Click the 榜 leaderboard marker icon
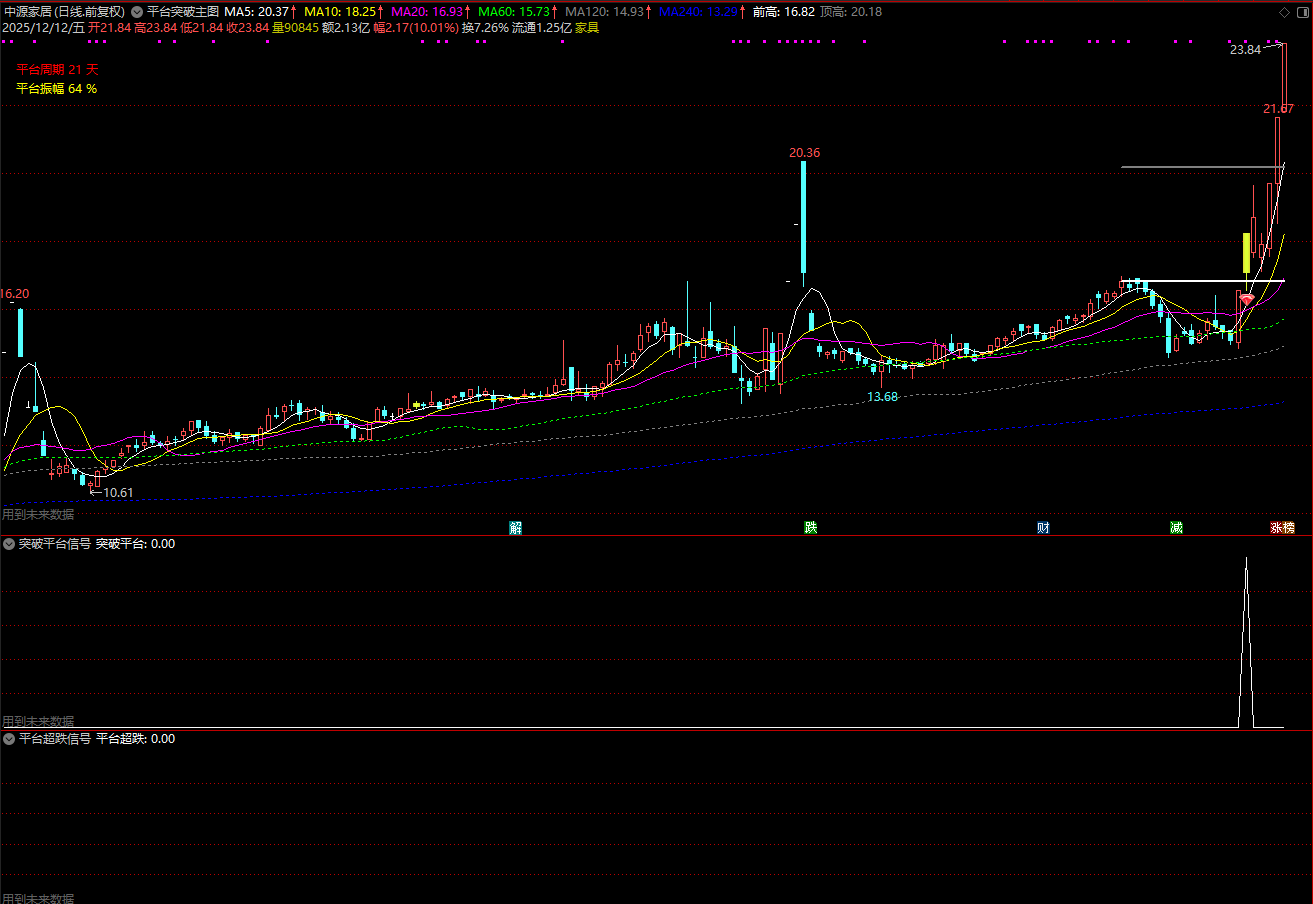1313x904 pixels. point(1289,528)
